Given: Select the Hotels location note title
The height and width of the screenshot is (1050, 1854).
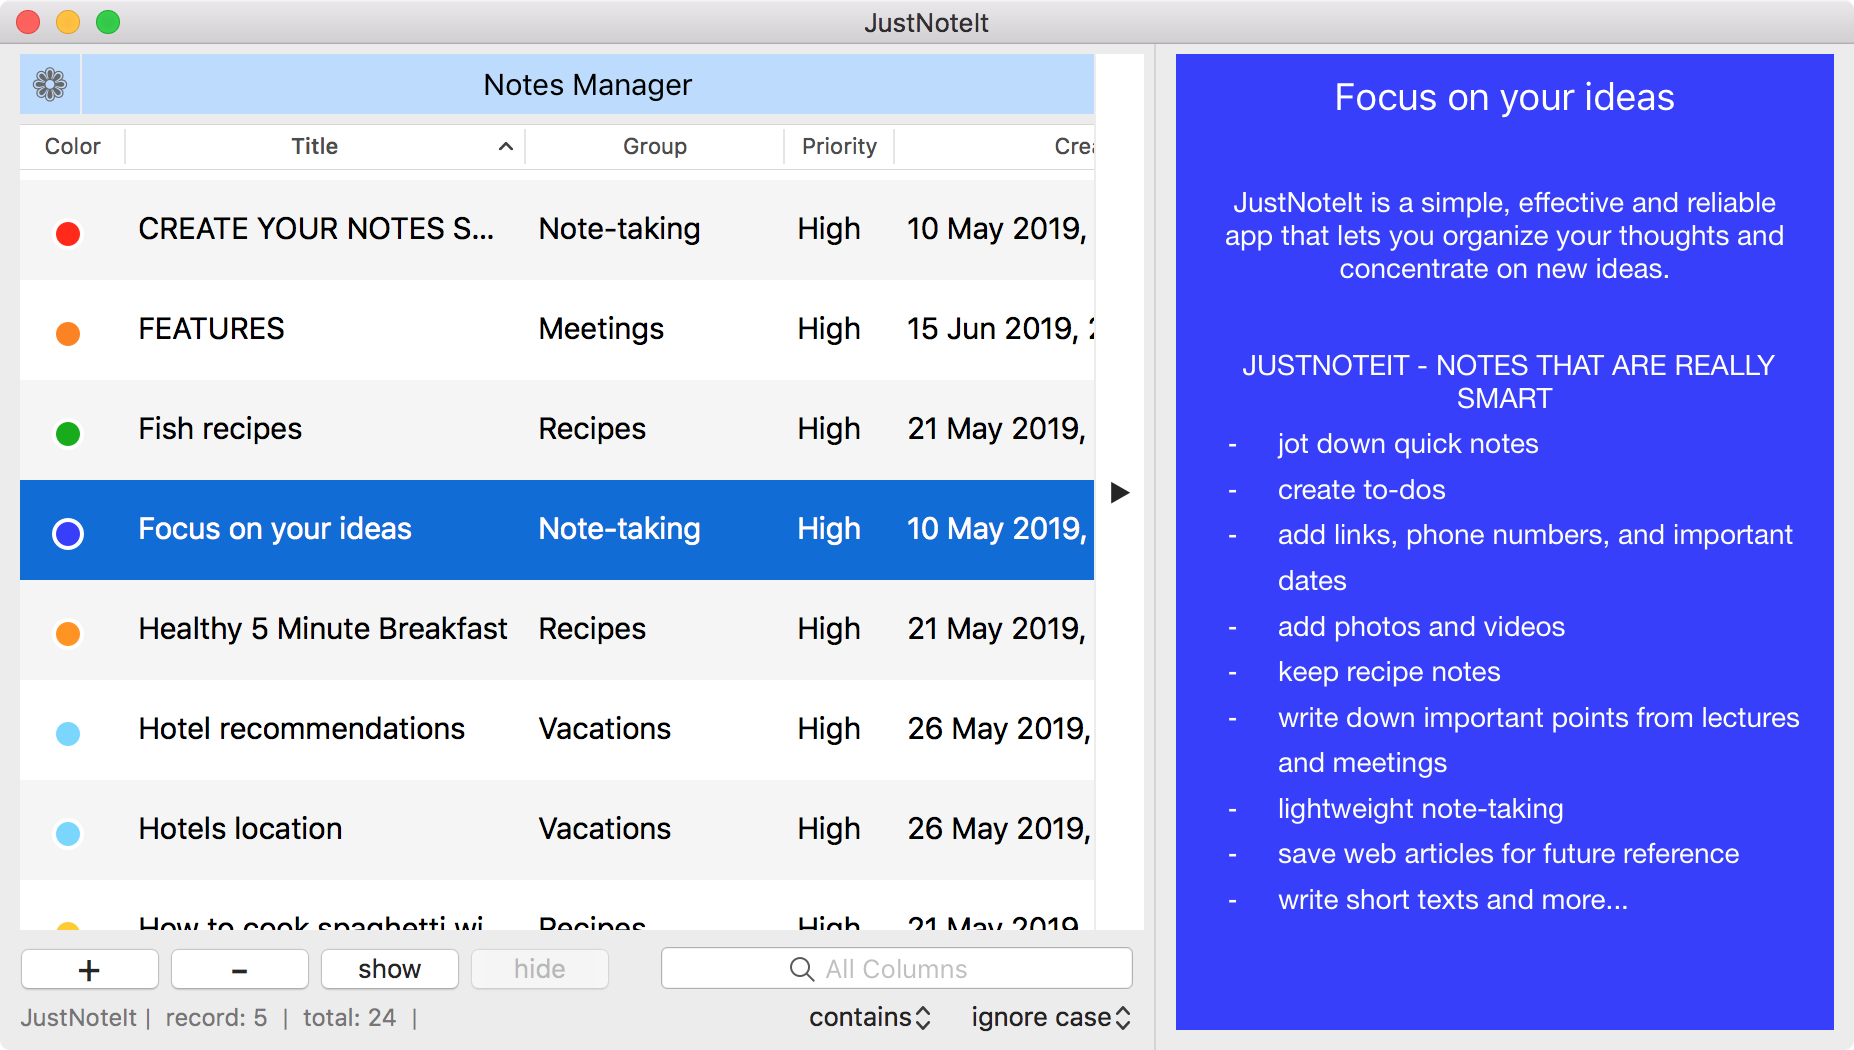Looking at the screenshot, I should click(240, 829).
